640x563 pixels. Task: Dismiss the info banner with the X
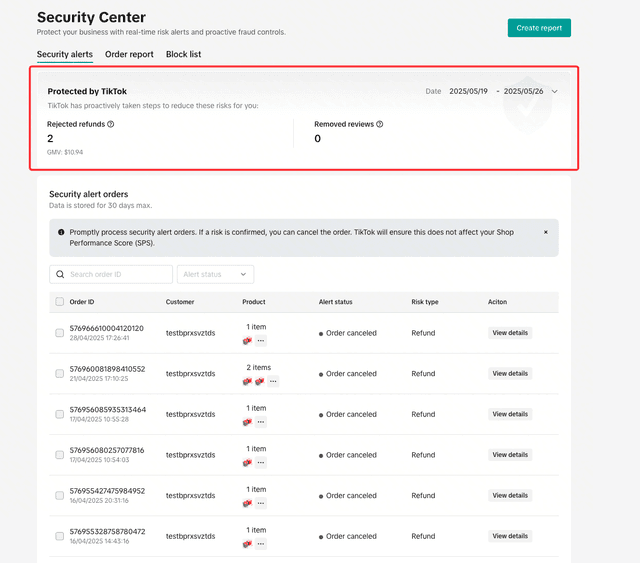pos(546,232)
